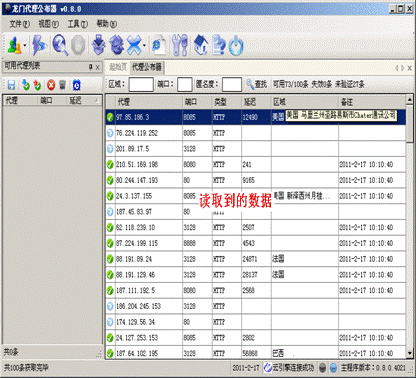Screen dimensions: 416x378
Task: Sort main table by 代理 column header
Action: tap(149, 102)
